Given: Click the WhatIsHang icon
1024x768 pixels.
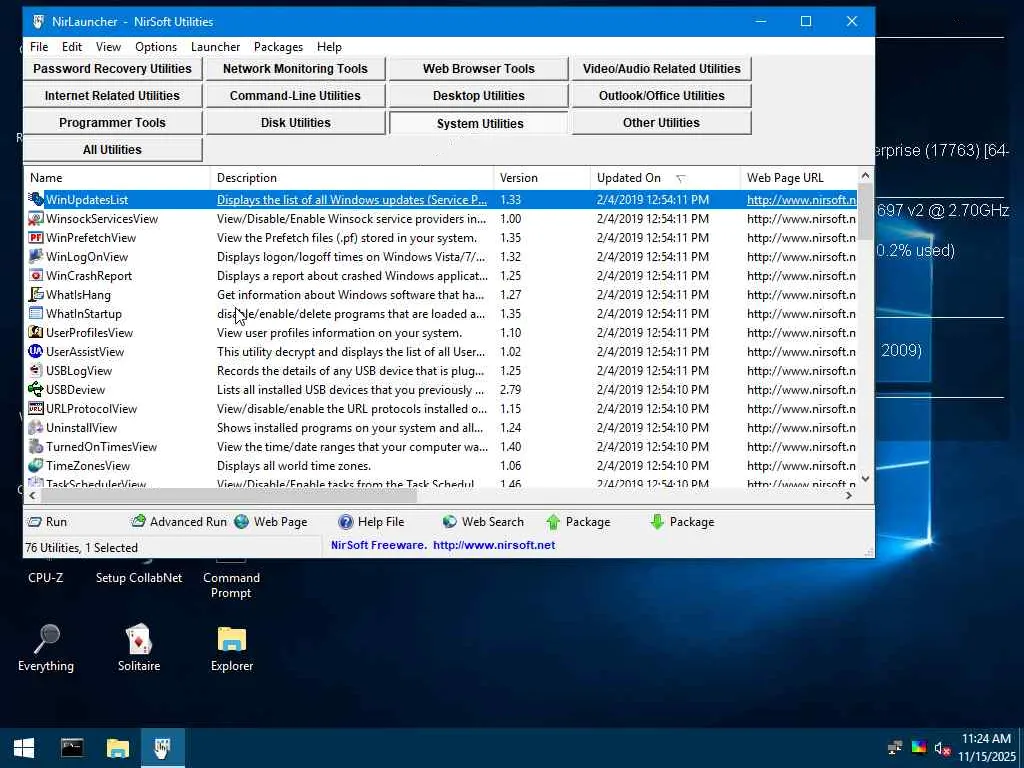Looking at the screenshot, I should pos(36,294).
